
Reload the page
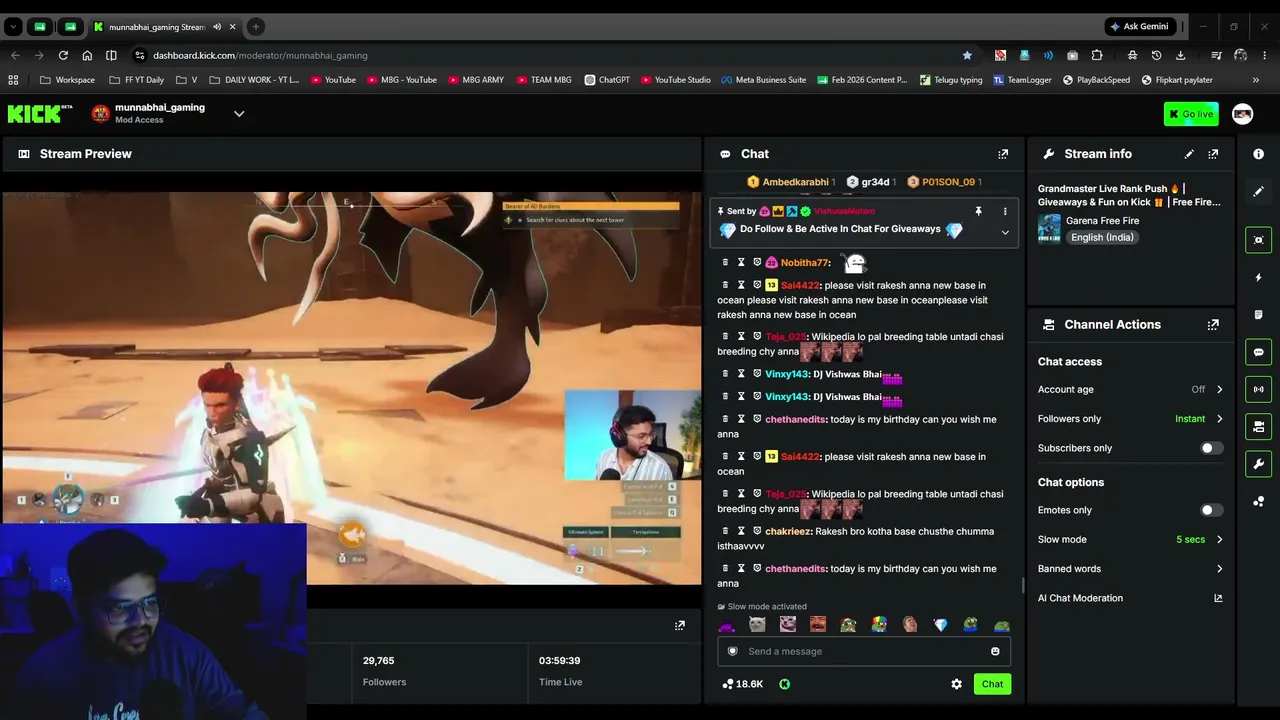pos(63,55)
